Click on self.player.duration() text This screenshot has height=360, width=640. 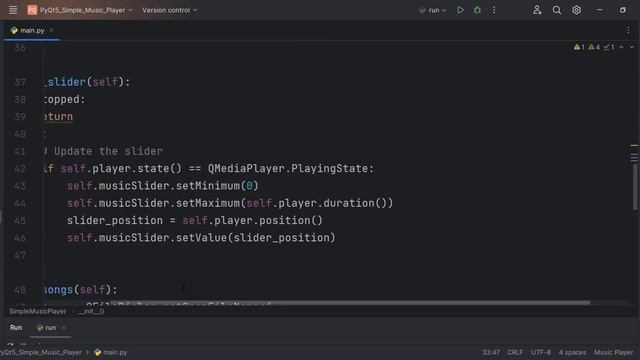316,203
